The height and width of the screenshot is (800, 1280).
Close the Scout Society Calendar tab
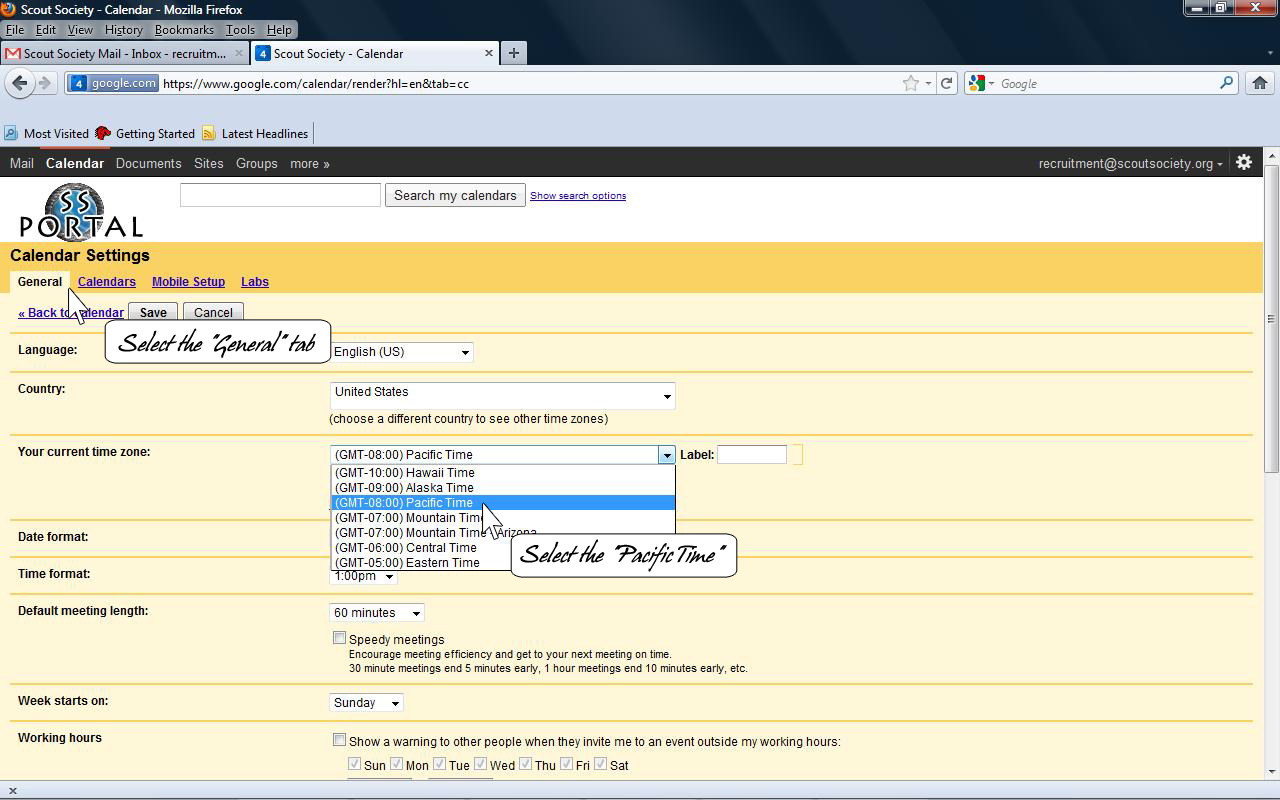[489, 53]
